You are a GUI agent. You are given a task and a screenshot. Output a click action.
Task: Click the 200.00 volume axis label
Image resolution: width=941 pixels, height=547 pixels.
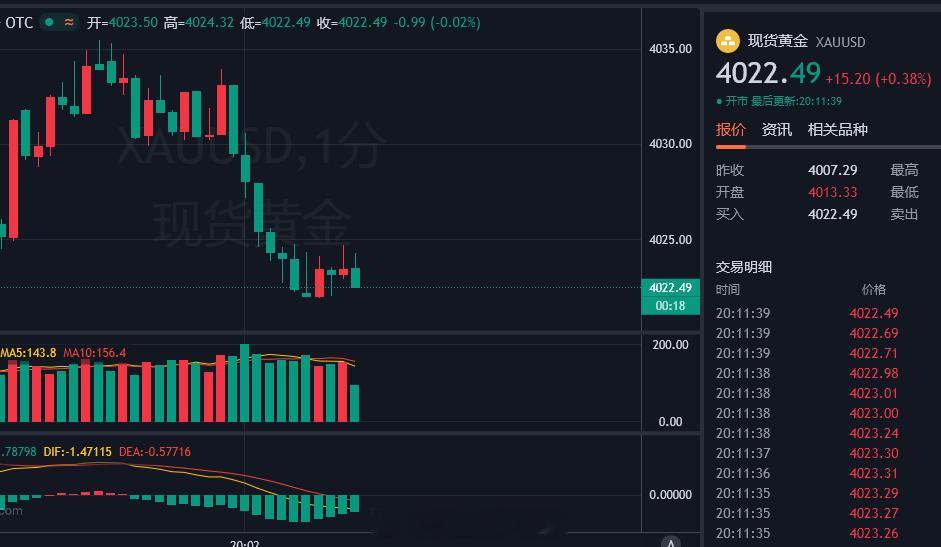click(670, 345)
